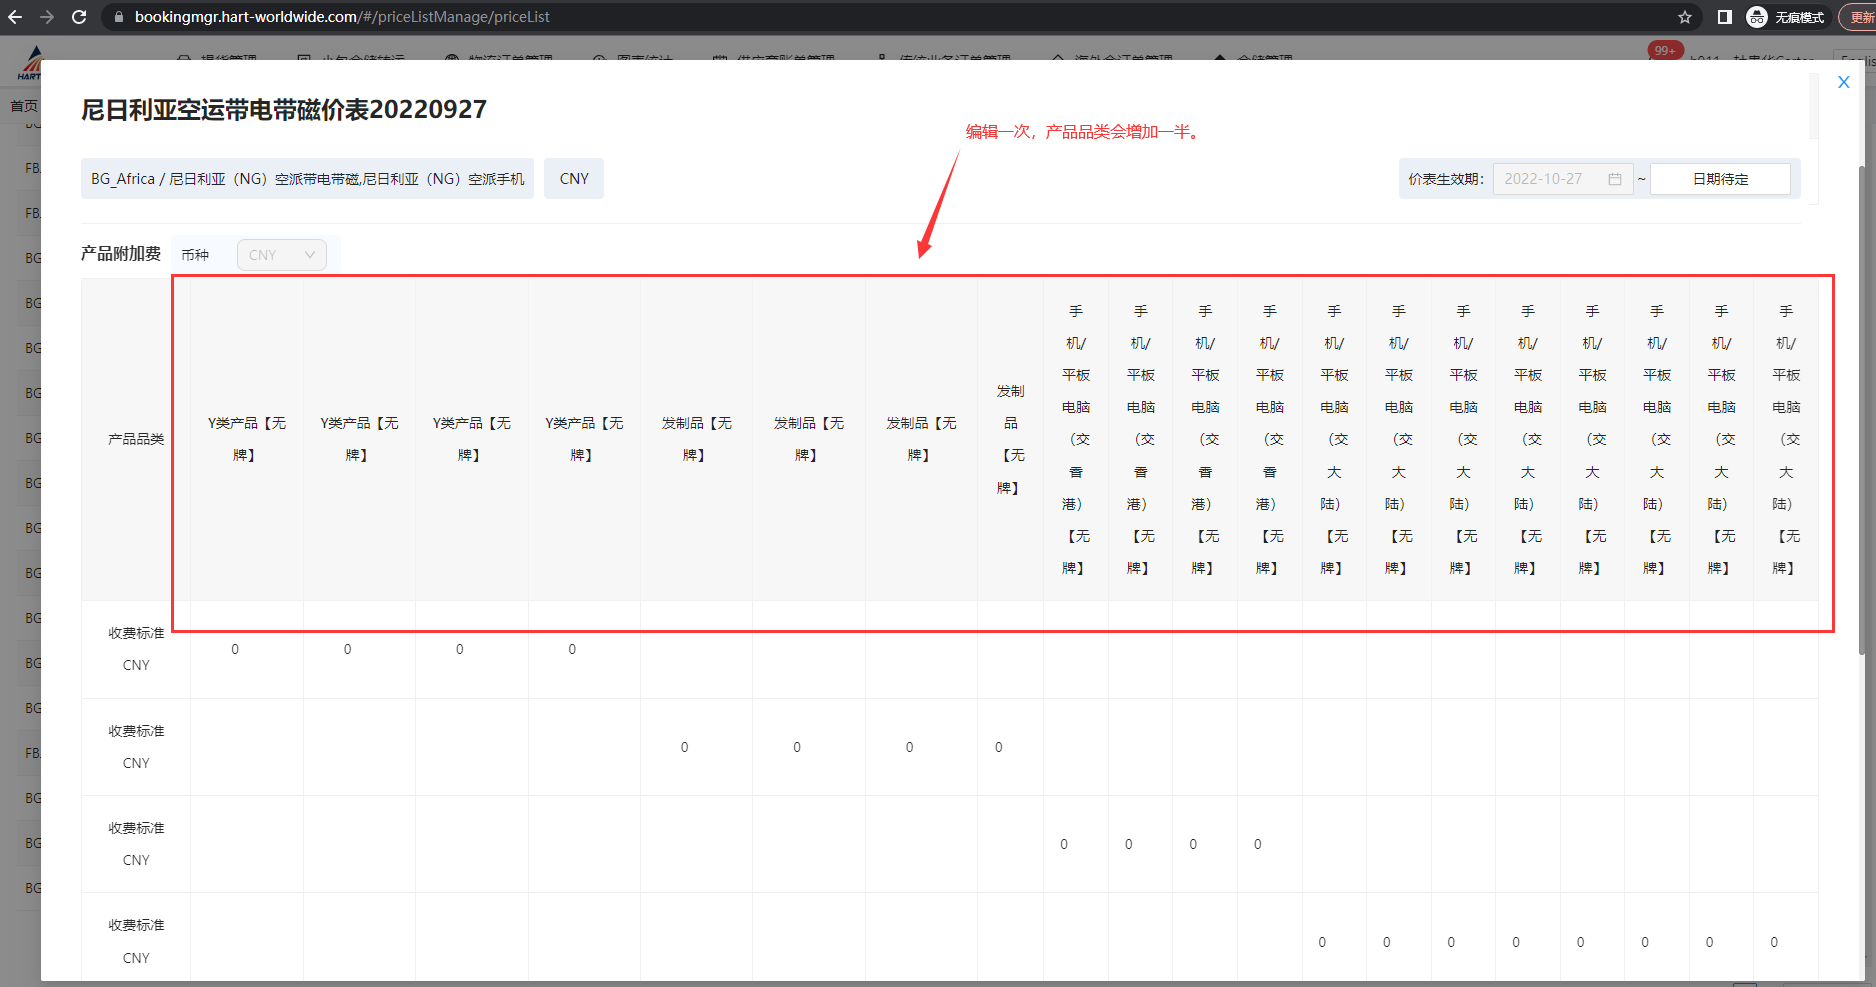Reload the current page
Image resolution: width=1876 pixels, height=987 pixels.
[79, 17]
